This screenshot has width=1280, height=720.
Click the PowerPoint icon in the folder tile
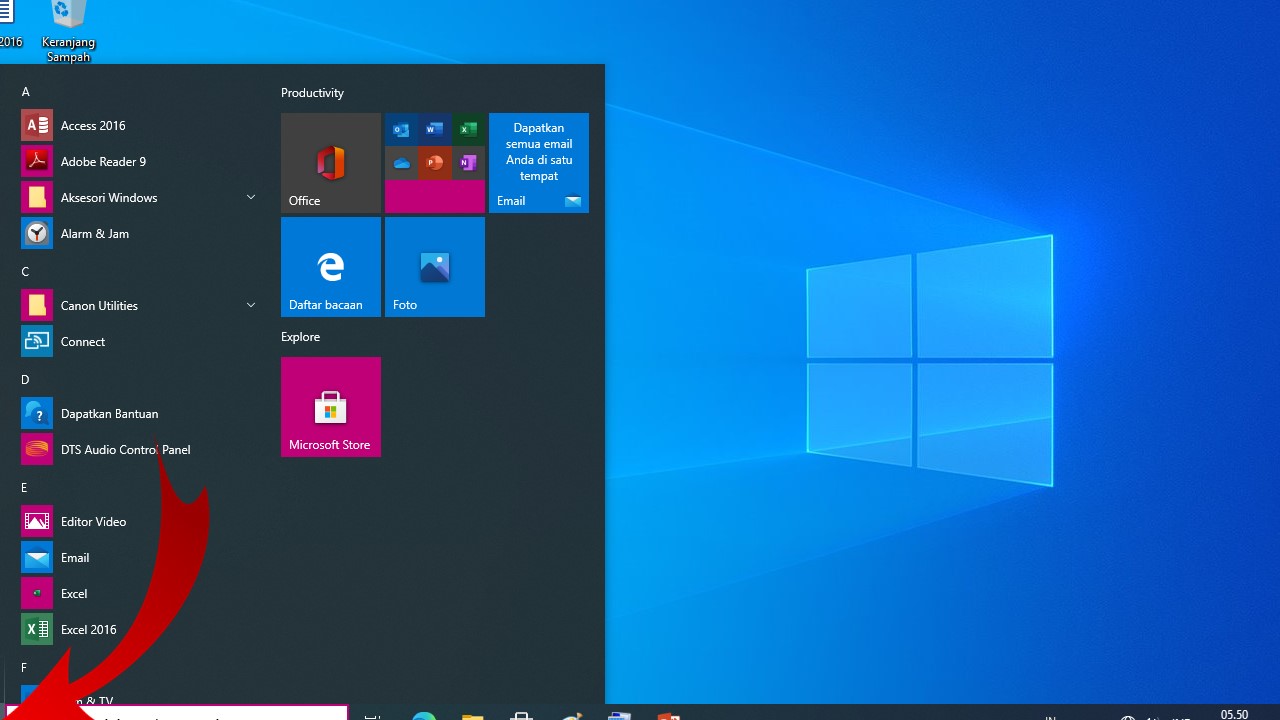coord(434,163)
